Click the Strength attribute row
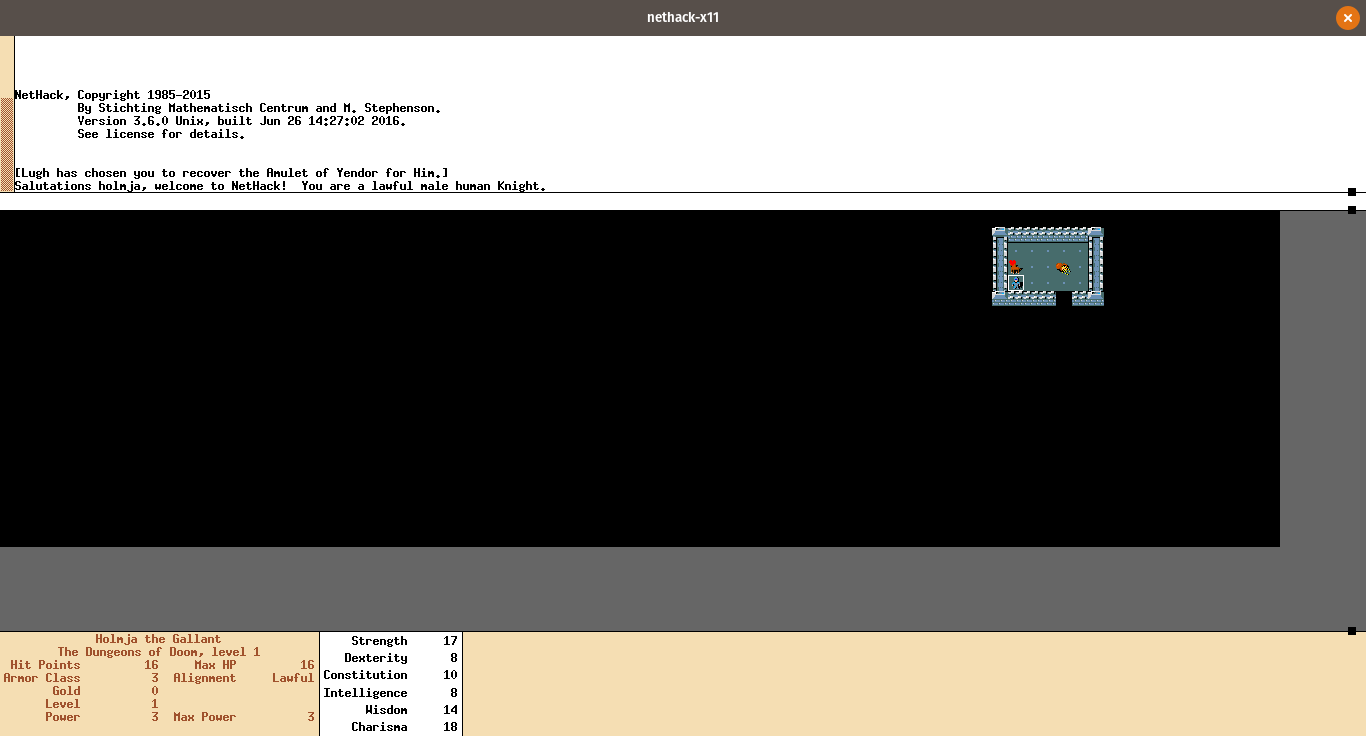Viewport: 1366px width, 736px height. [390, 641]
